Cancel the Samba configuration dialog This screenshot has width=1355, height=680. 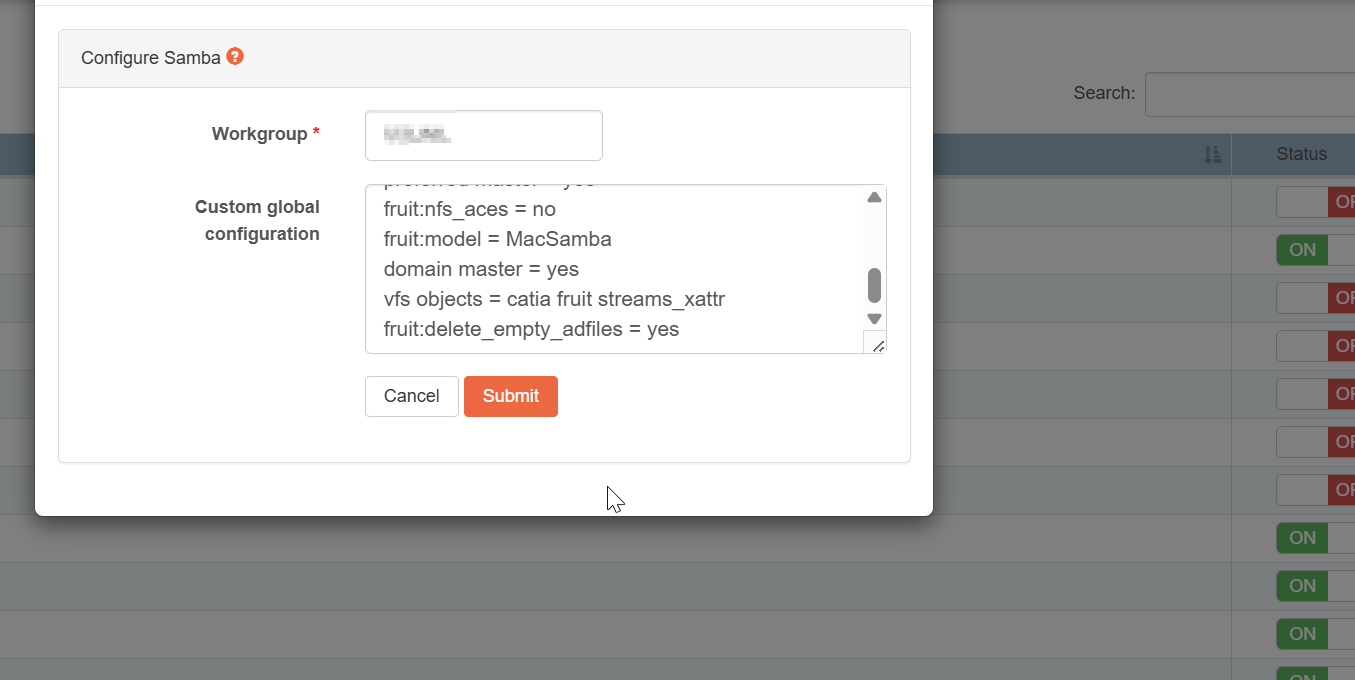click(411, 396)
